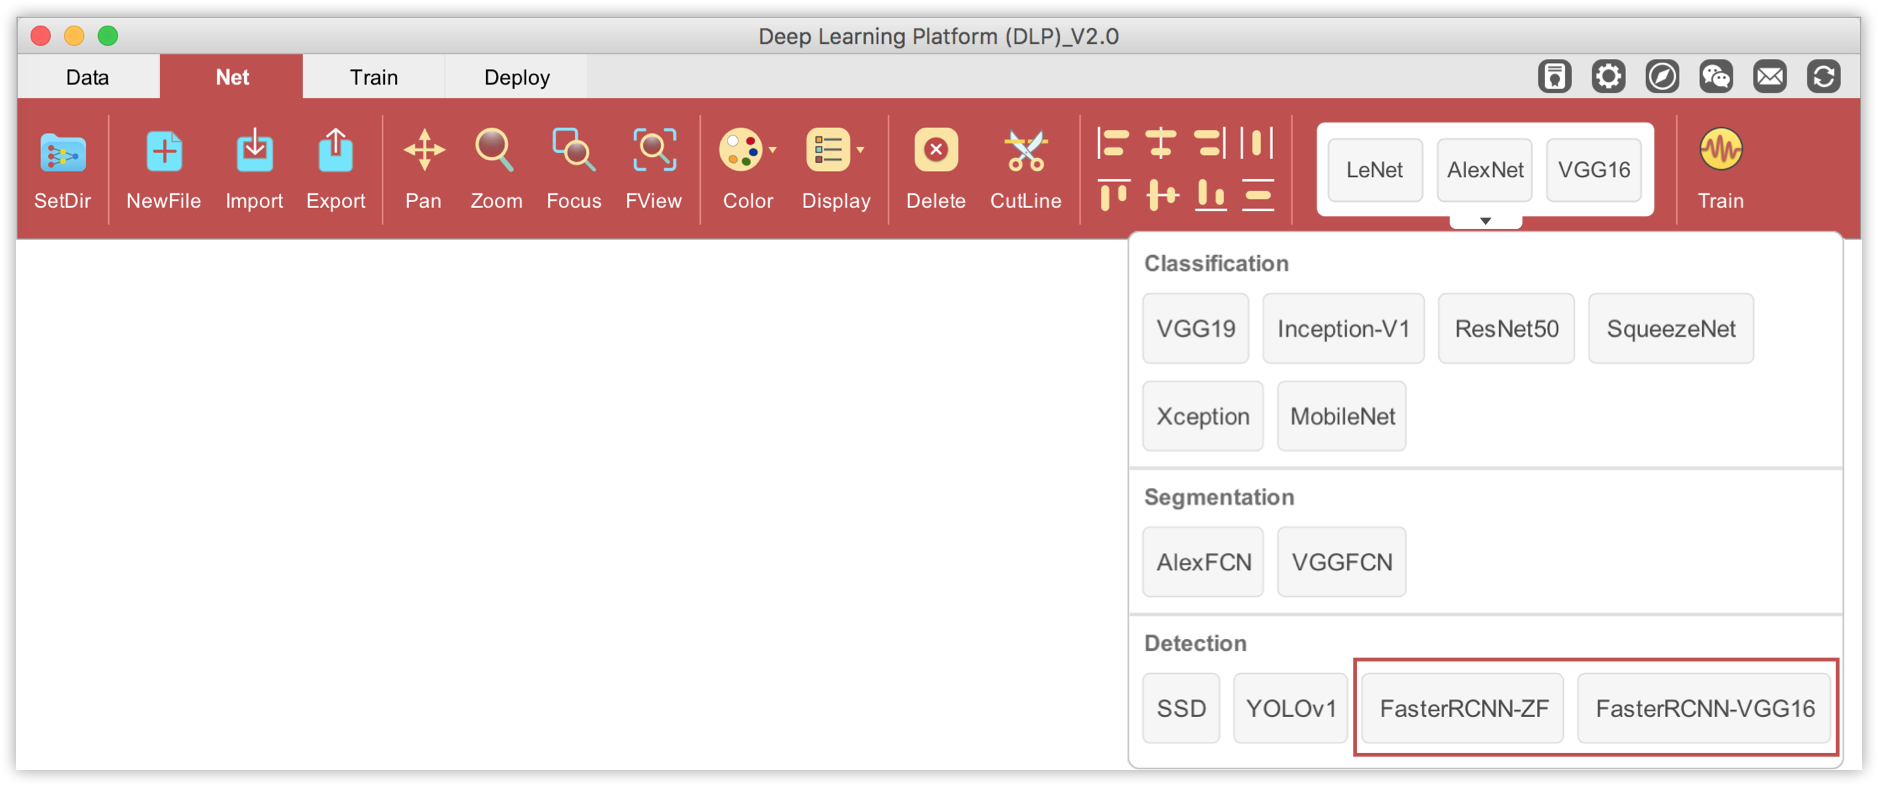Switch to the Data tab

pos(88,77)
